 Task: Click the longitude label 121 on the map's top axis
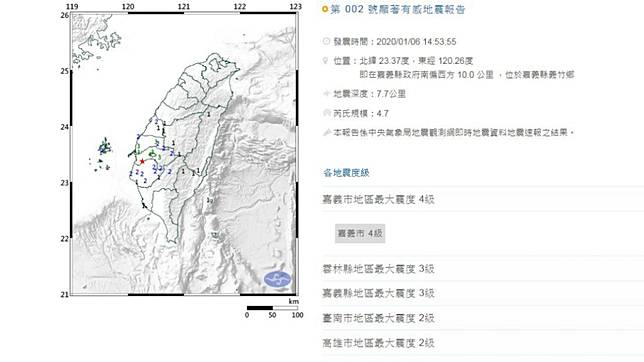184,7
